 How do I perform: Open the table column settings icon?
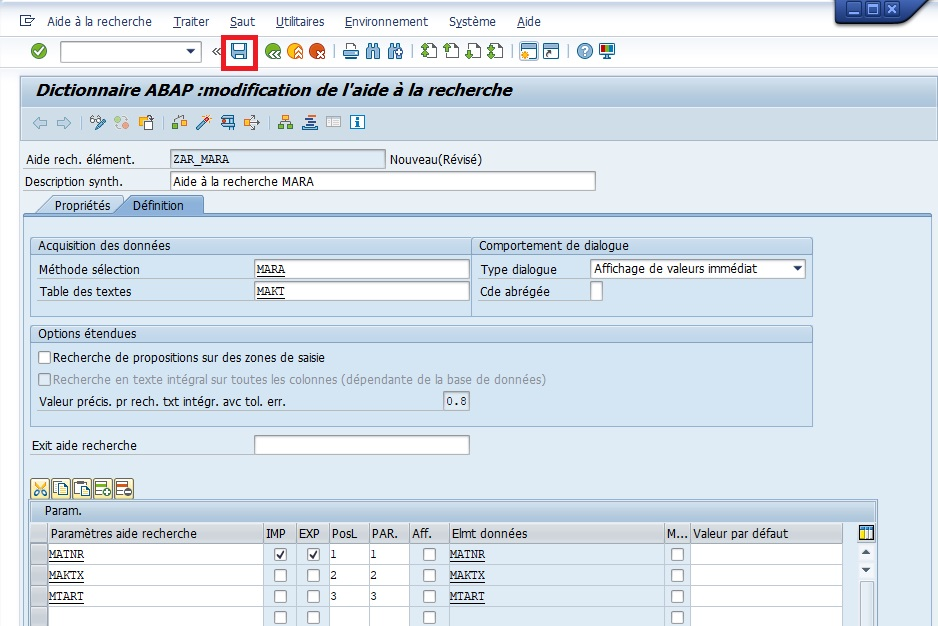[866, 533]
